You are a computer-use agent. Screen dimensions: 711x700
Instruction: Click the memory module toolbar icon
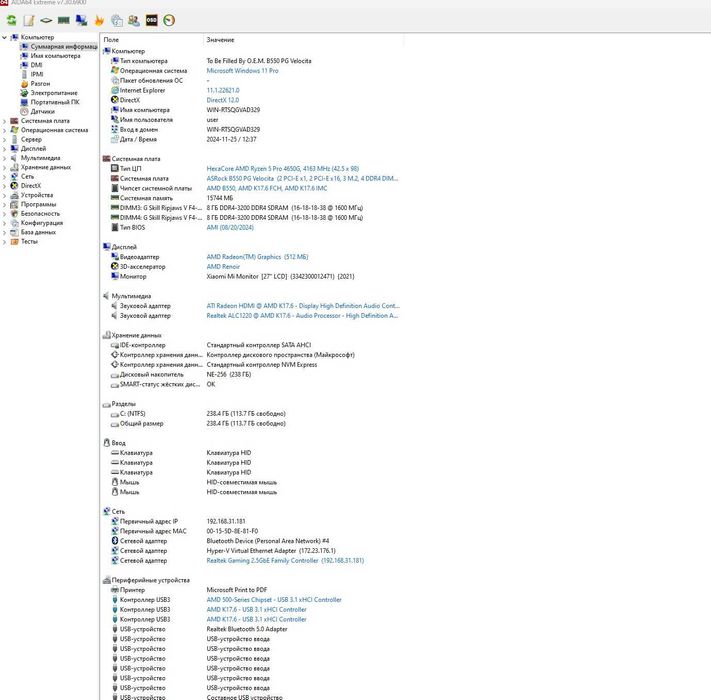(63, 20)
